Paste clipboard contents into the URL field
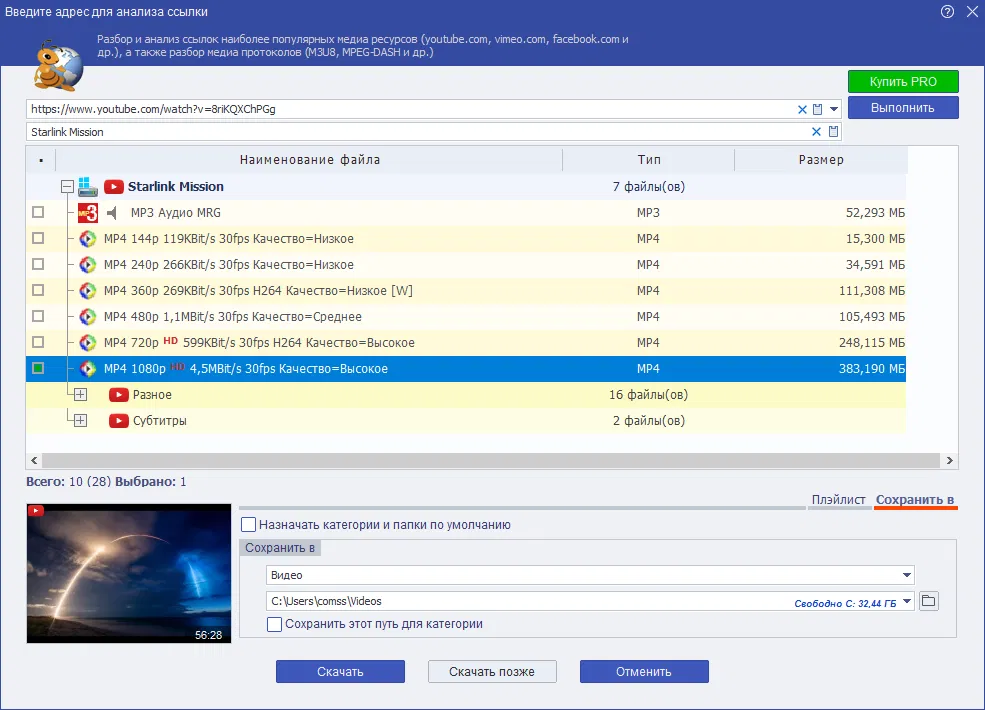The height and width of the screenshot is (710, 985). click(817, 108)
